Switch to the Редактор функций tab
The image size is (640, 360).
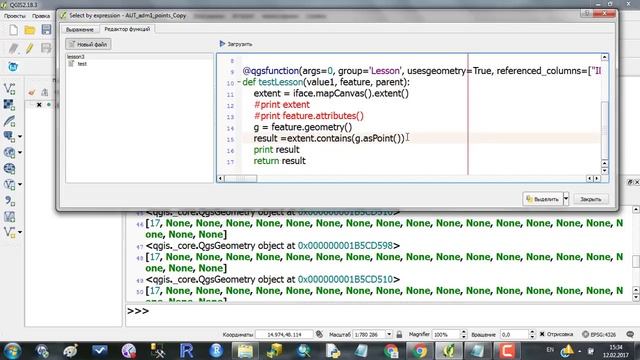point(127,29)
